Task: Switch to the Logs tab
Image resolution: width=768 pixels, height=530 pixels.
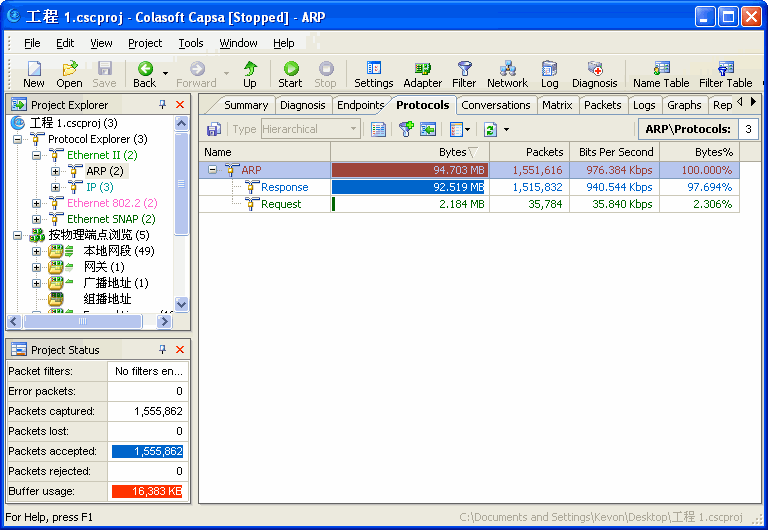Action: click(x=644, y=105)
